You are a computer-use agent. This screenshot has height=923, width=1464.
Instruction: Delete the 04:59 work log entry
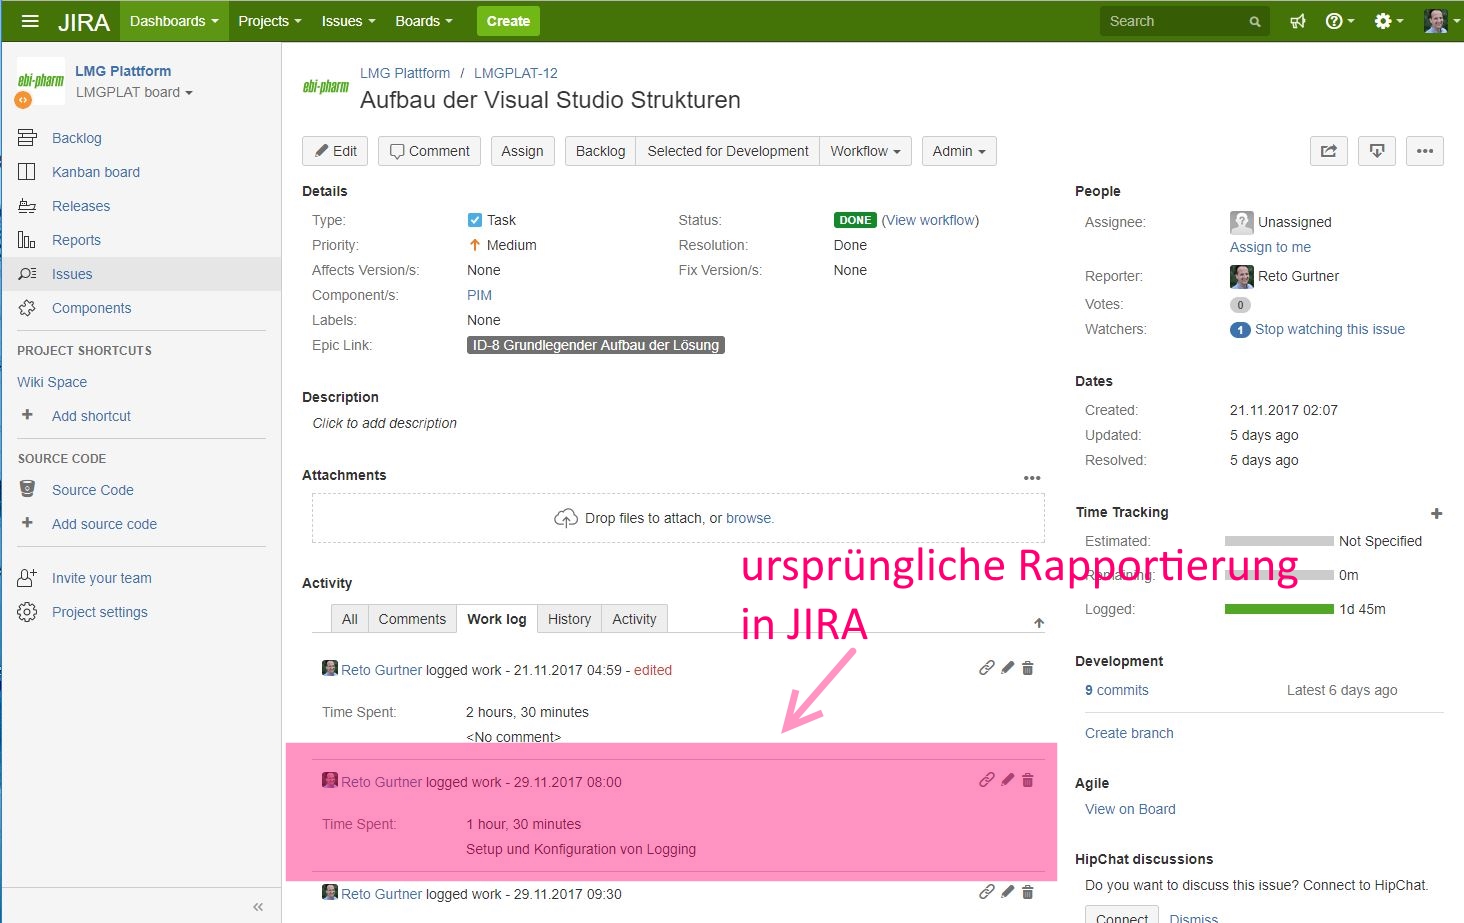tap(1028, 668)
